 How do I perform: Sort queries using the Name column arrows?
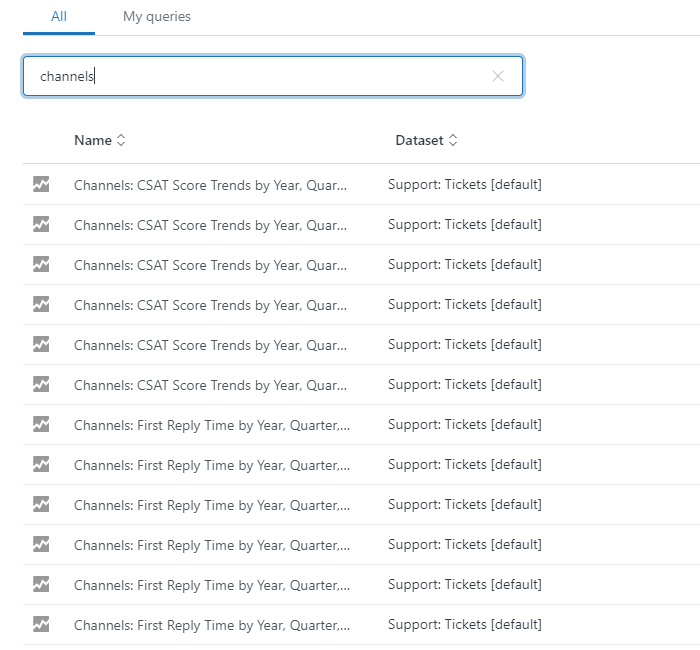click(122, 141)
